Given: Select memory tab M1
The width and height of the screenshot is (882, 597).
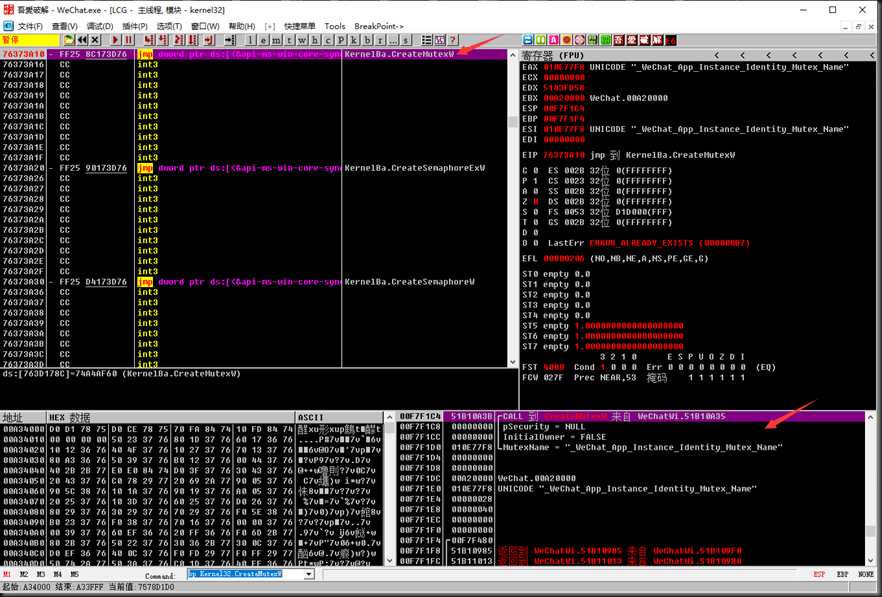Looking at the screenshot, I should coord(7,574).
